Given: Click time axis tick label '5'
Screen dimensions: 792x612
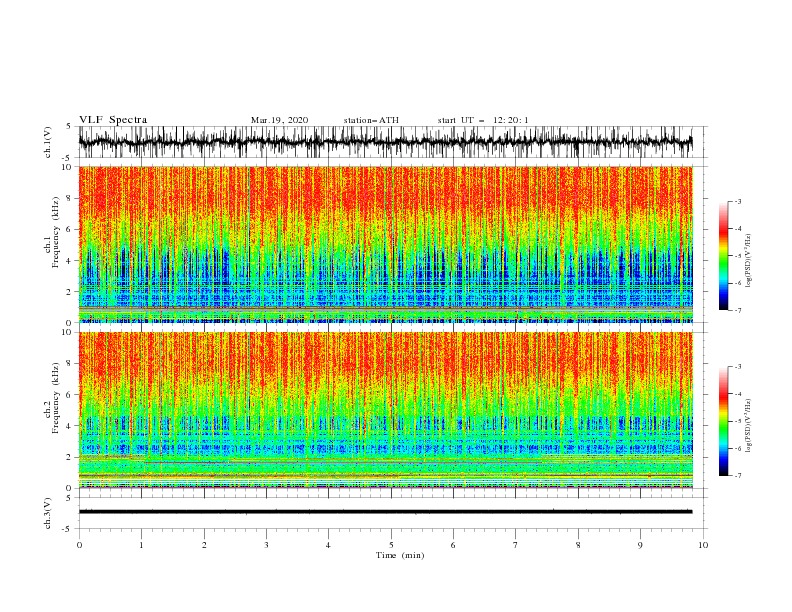Looking at the screenshot, I should click(x=391, y=545).
